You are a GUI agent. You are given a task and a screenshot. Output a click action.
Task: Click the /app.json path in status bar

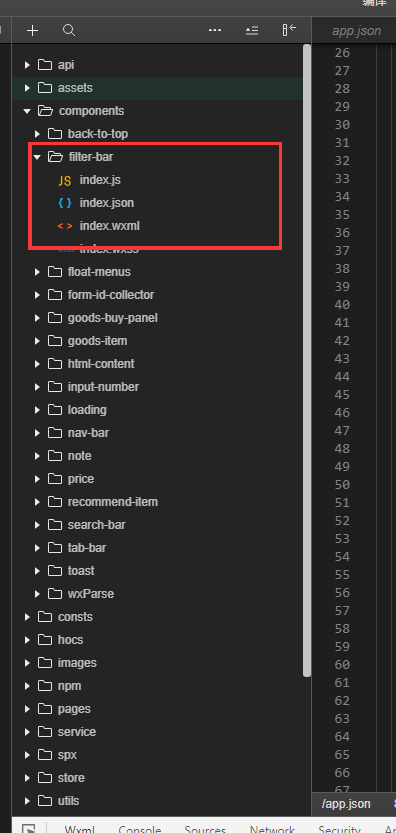point(346,804)
